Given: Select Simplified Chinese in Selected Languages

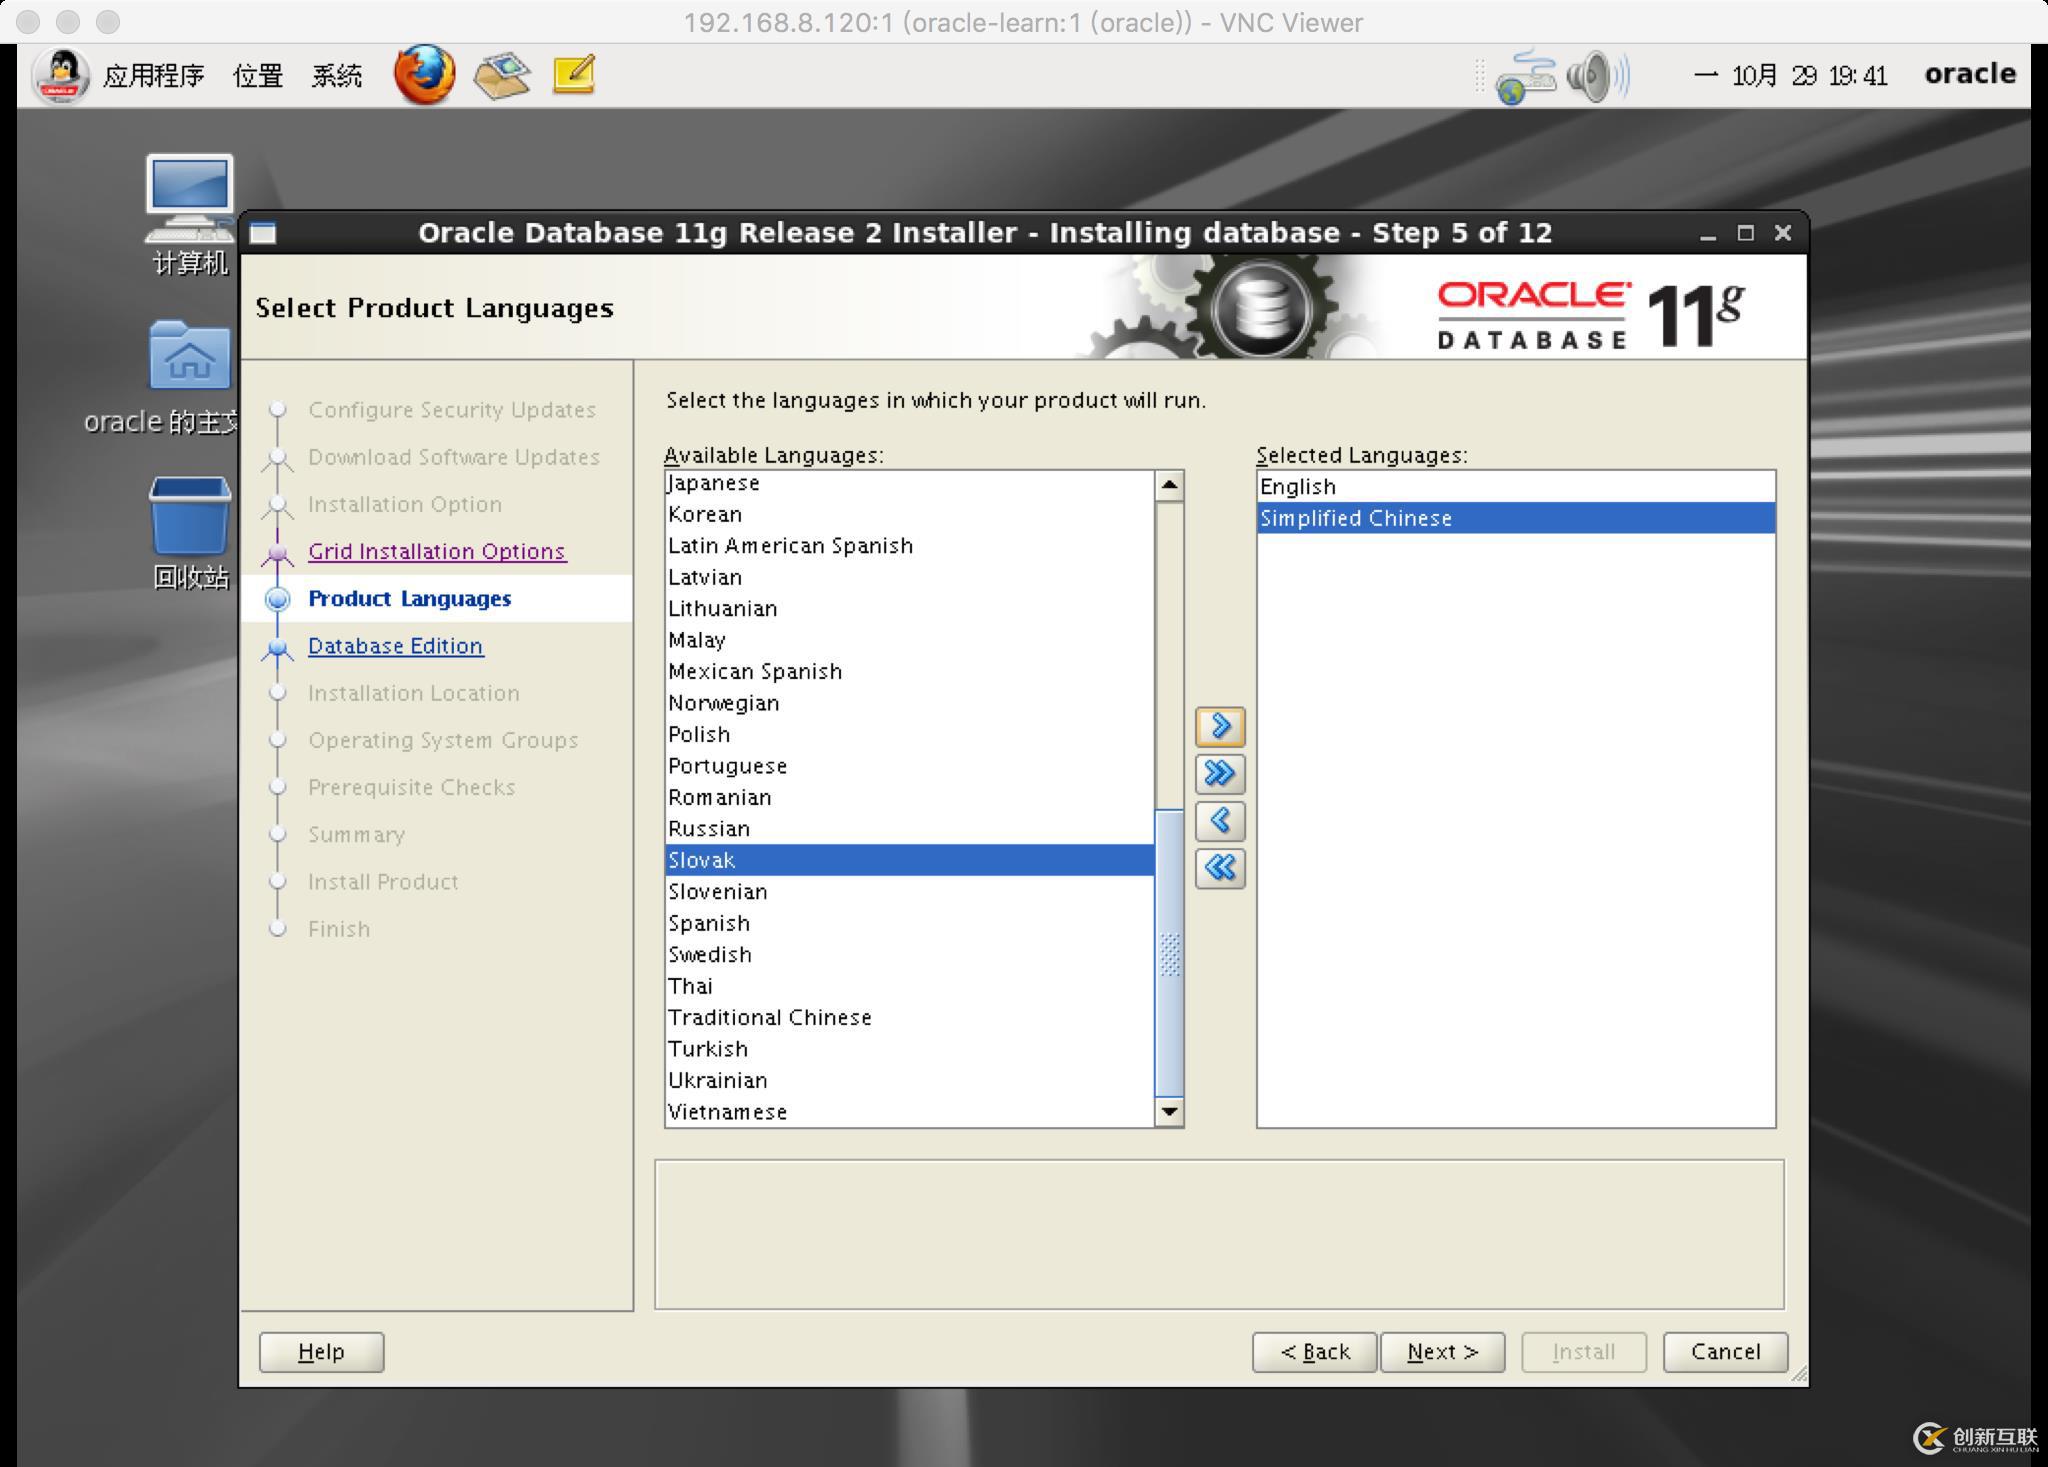Looking at the screenshot, I should 1516,518.
